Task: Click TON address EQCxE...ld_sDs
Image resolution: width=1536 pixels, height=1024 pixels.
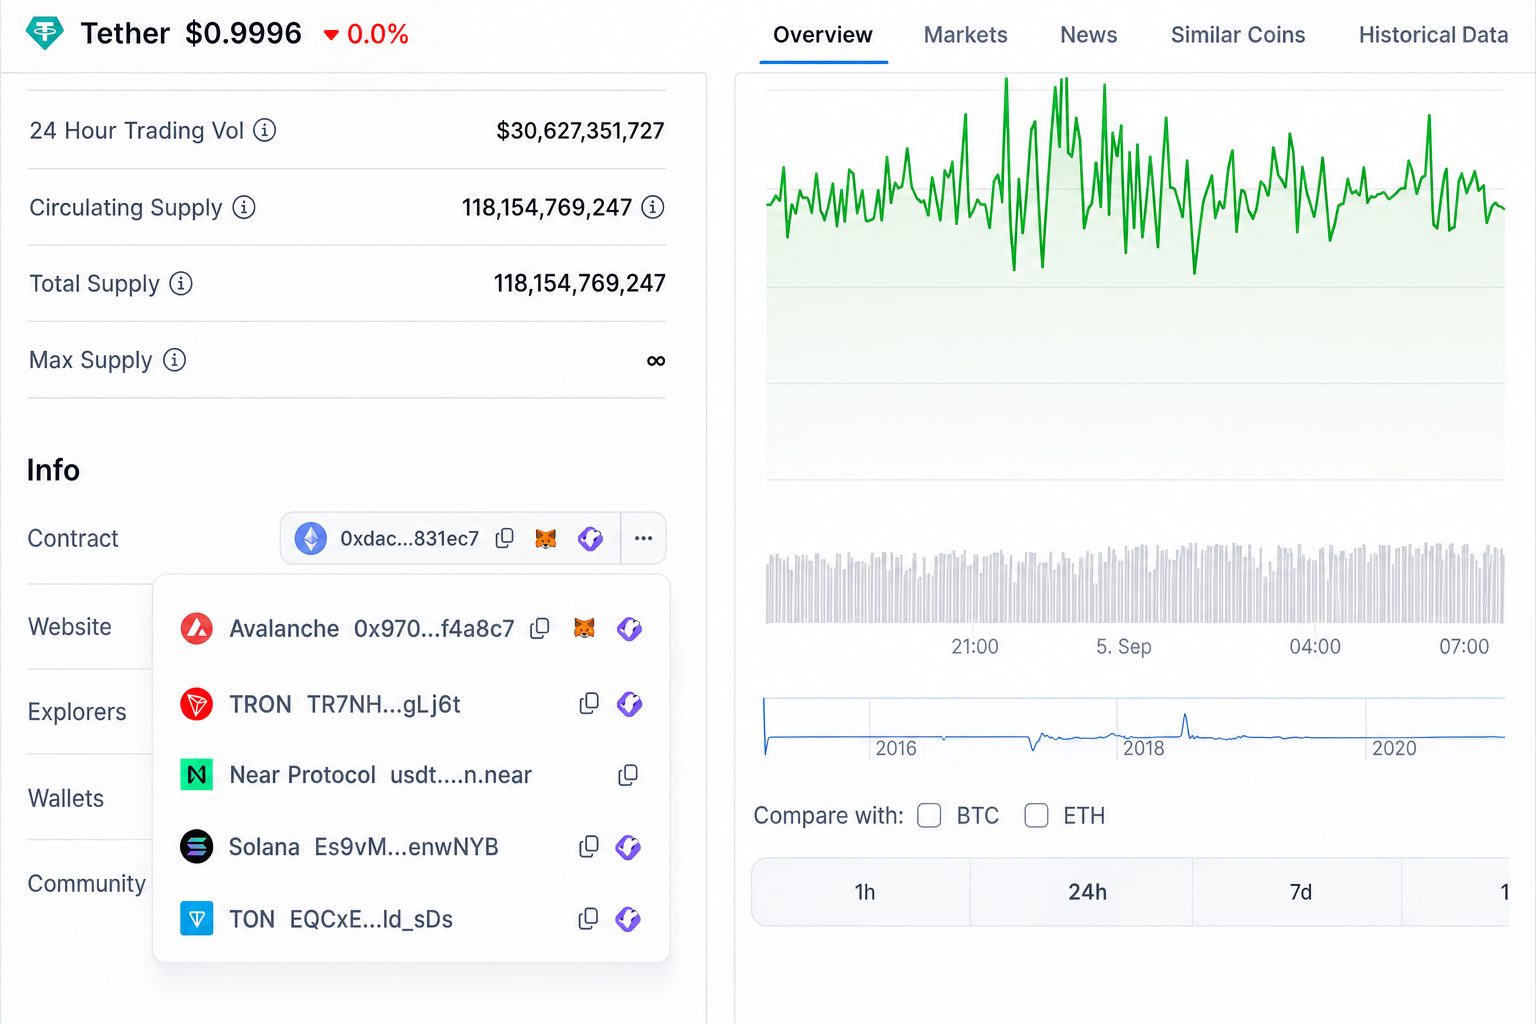Action: (x=371, y=919)
